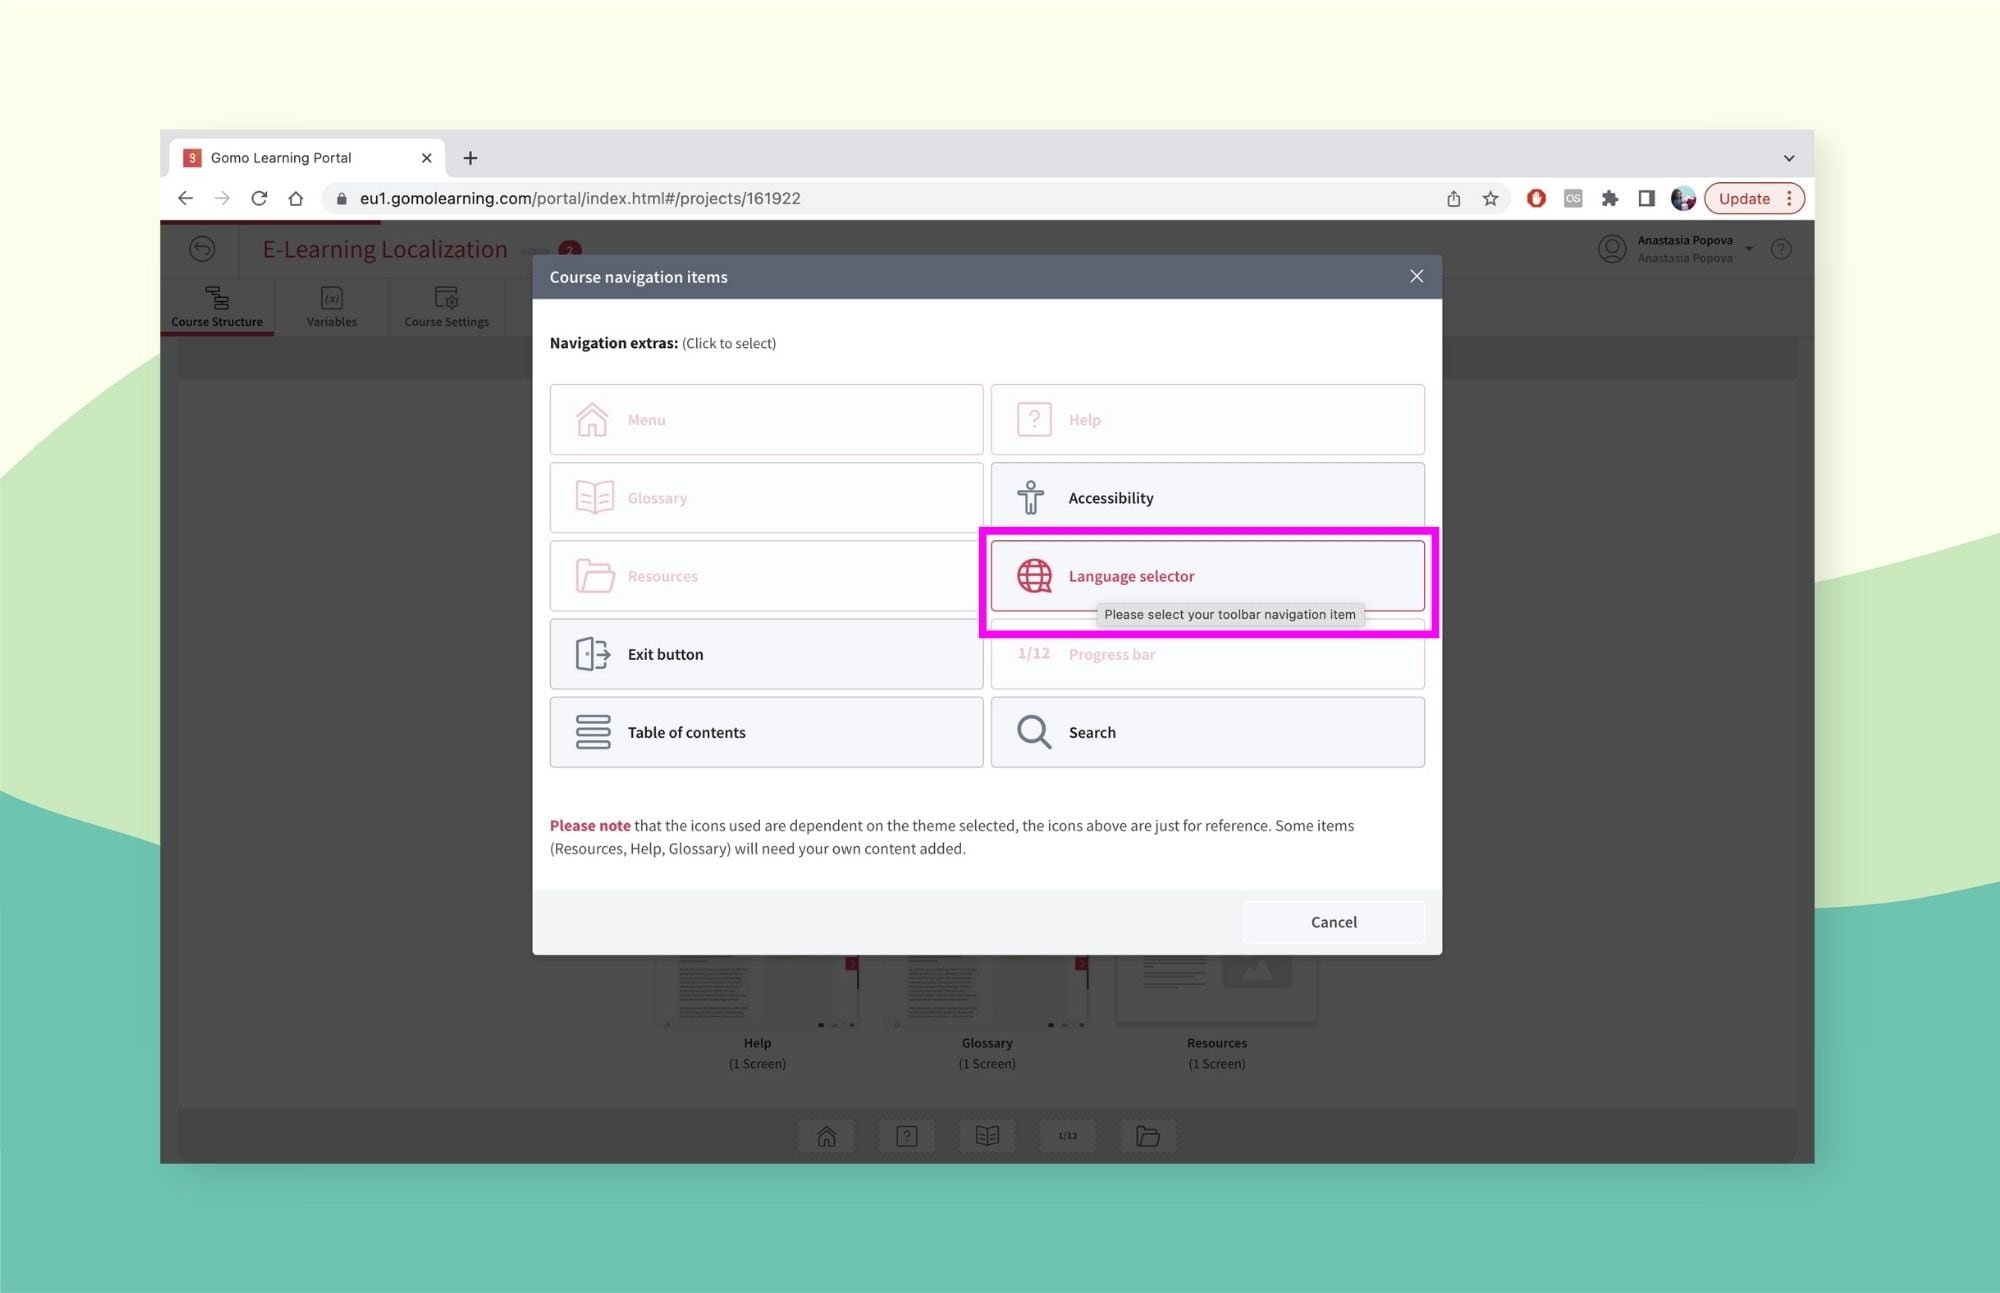Screen dimensions: 2000x1293
Task: Open the Variables tab
Action: point(331,308)
